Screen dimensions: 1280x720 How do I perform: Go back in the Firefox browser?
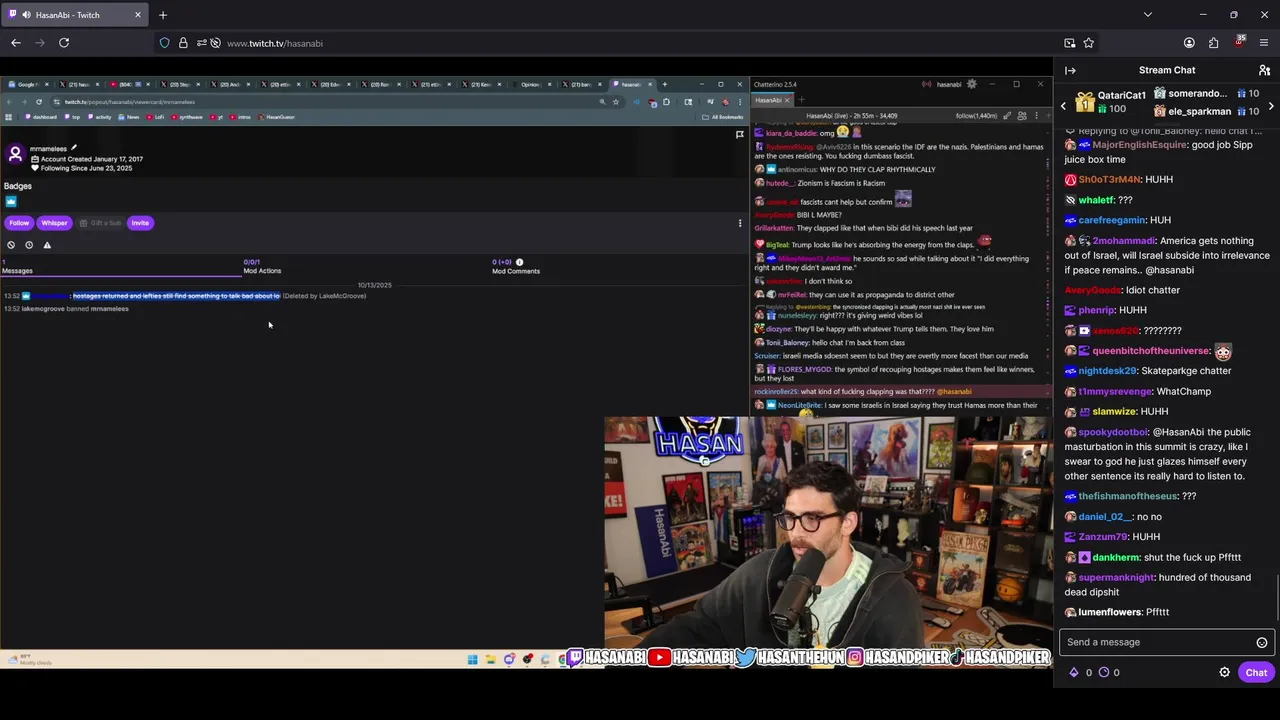16,43
